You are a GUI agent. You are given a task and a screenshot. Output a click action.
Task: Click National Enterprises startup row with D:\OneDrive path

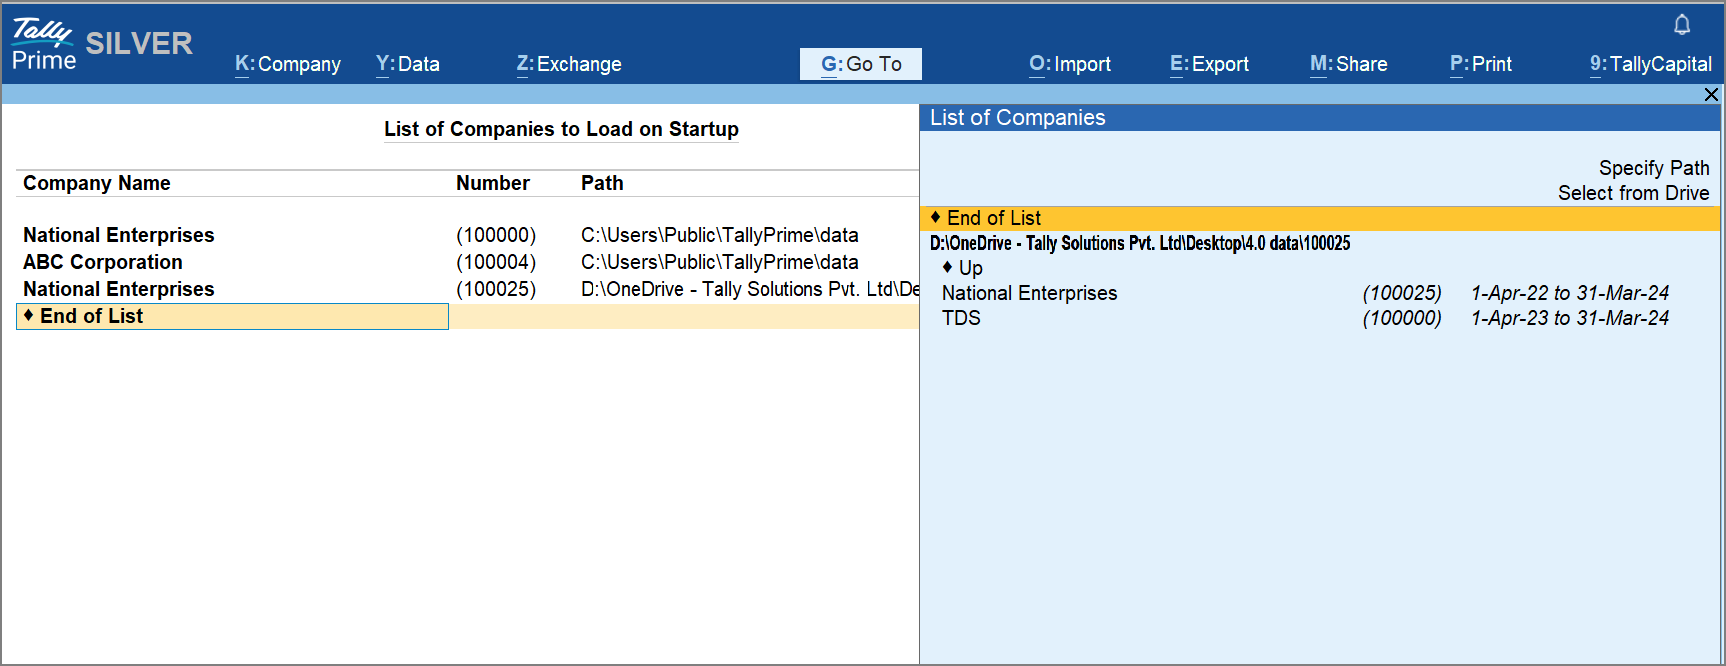tap(468, 289)
